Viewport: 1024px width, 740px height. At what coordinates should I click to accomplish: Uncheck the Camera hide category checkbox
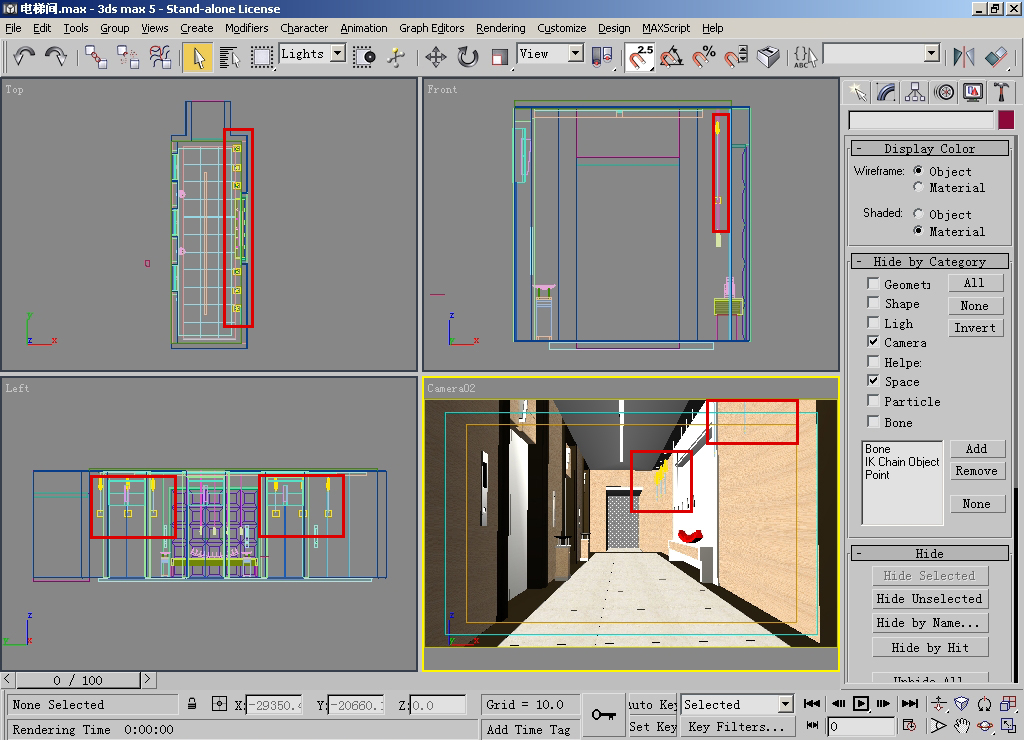coord(874,342)
